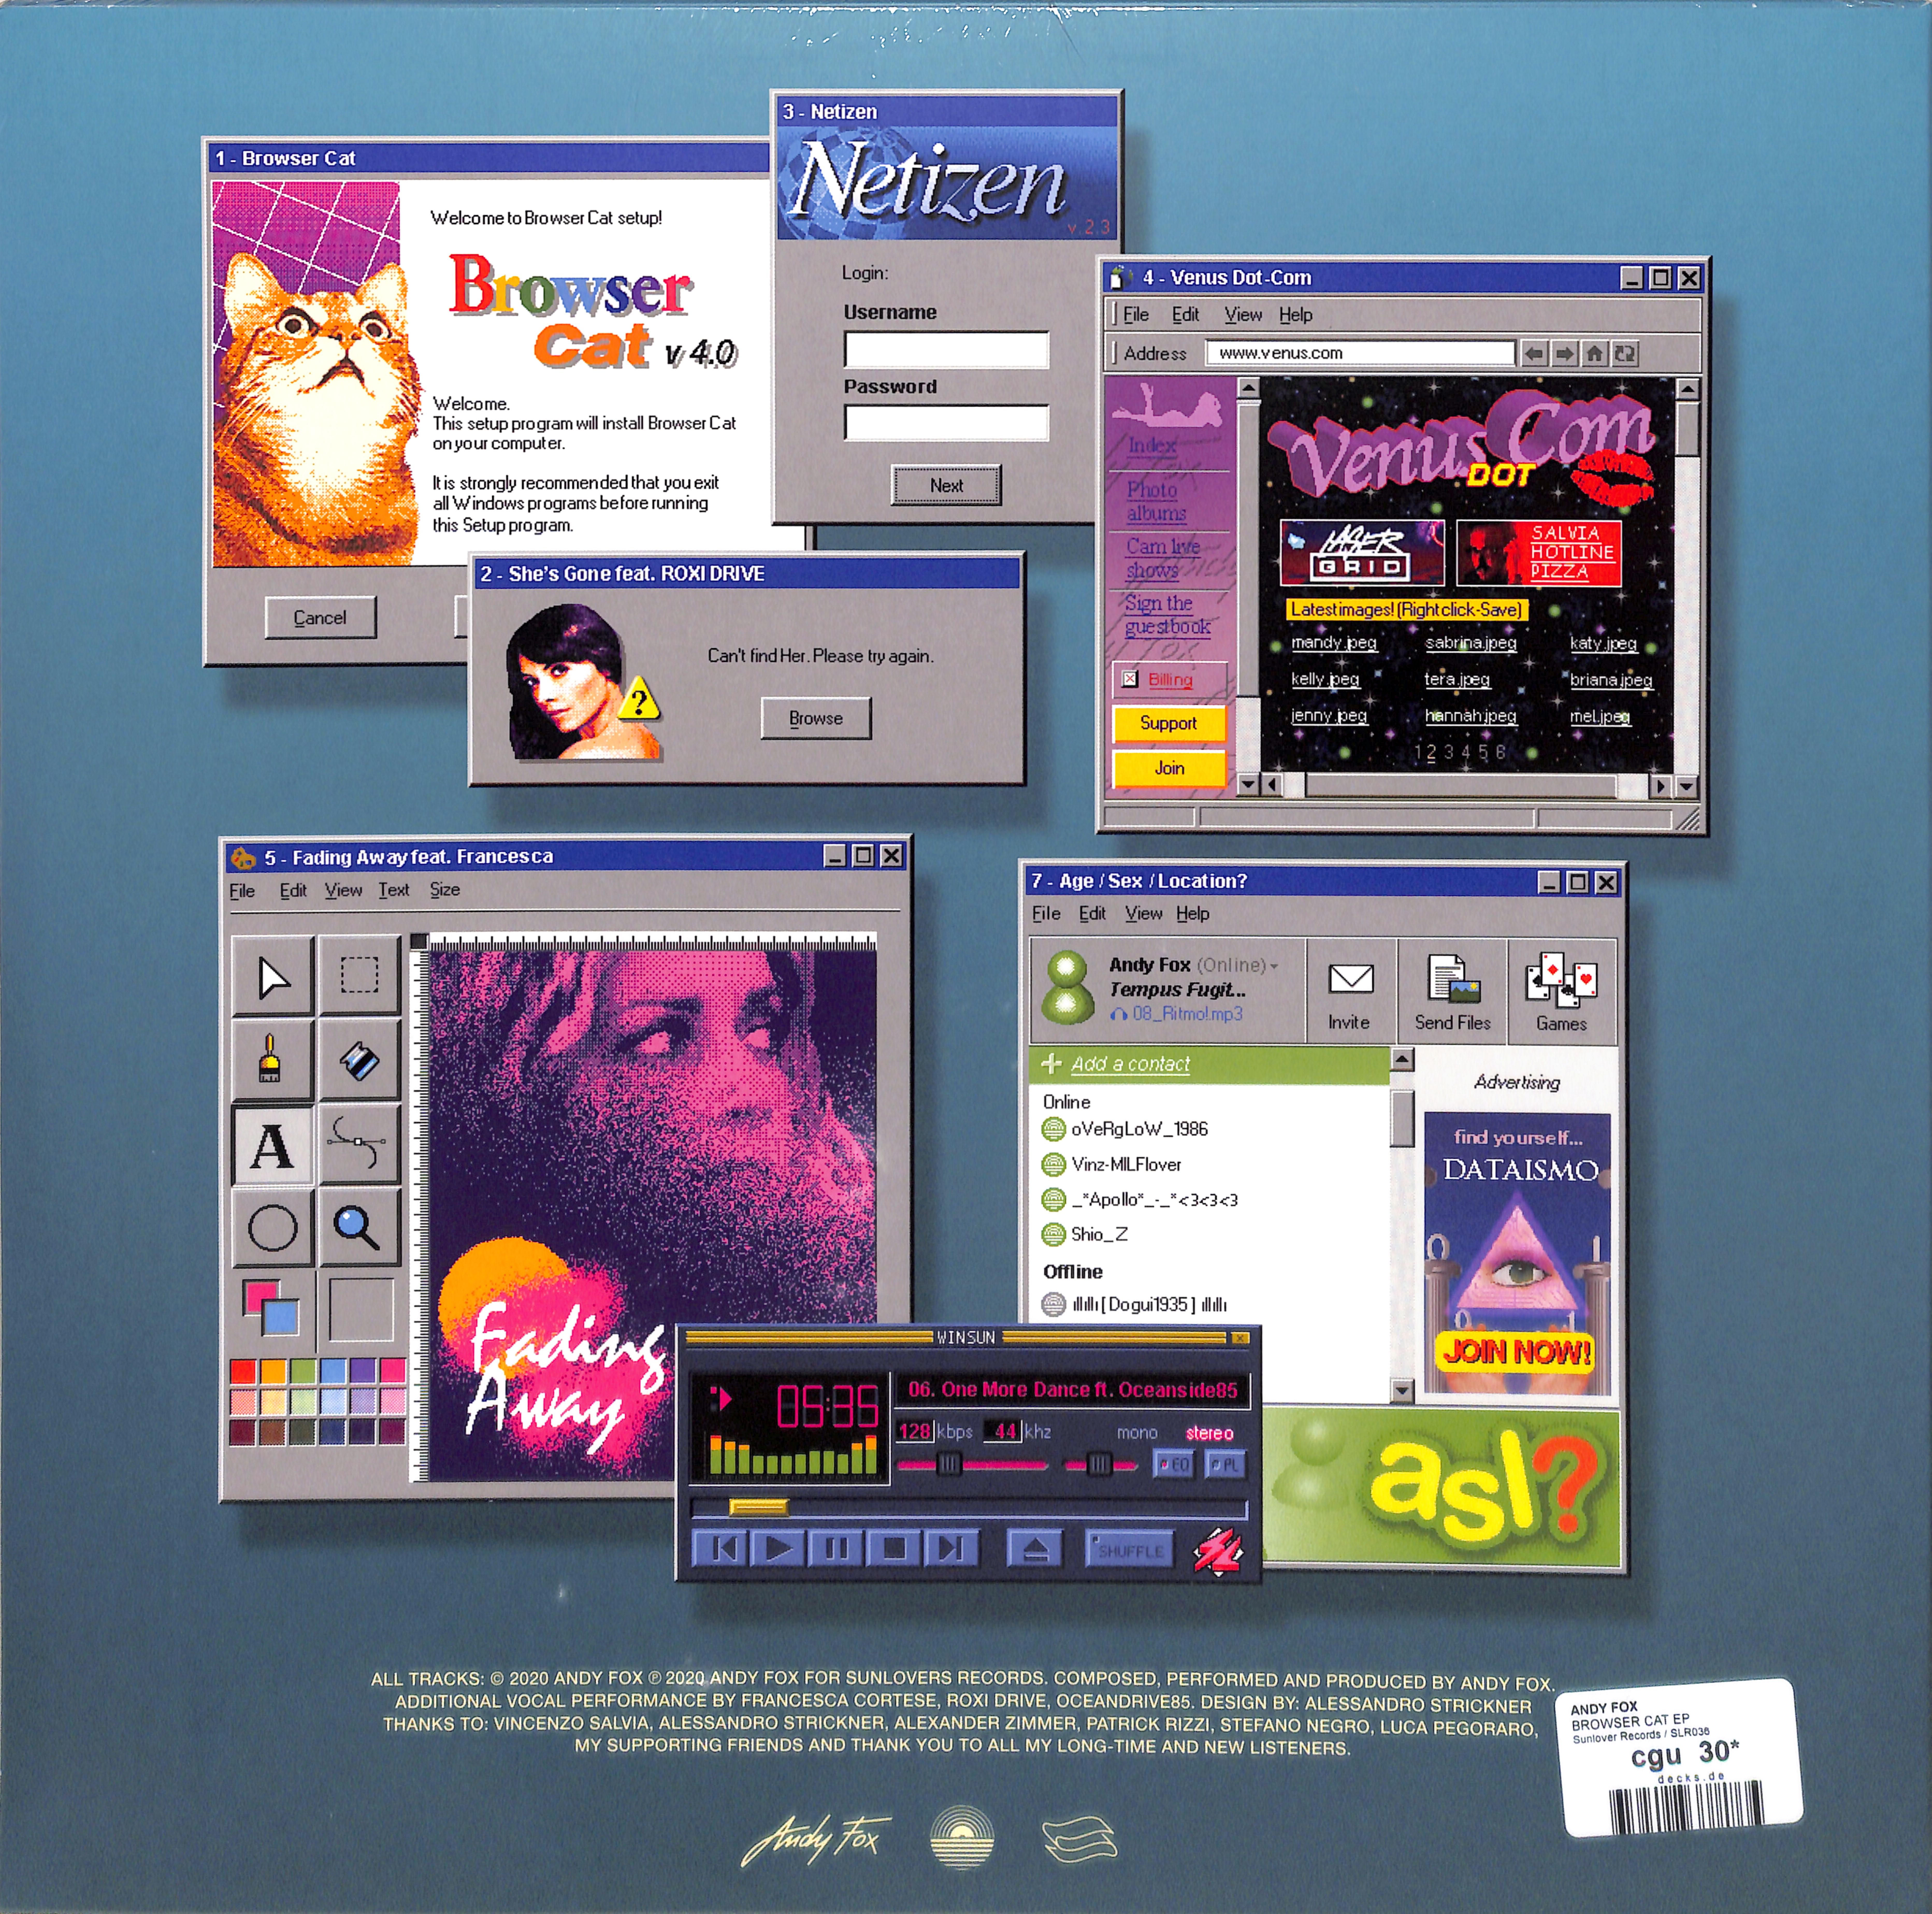Open Andy Fox online status dropdown
Image resolution: width=1932 pixels, height=1914 pixels.
[x=1274, y=966]
